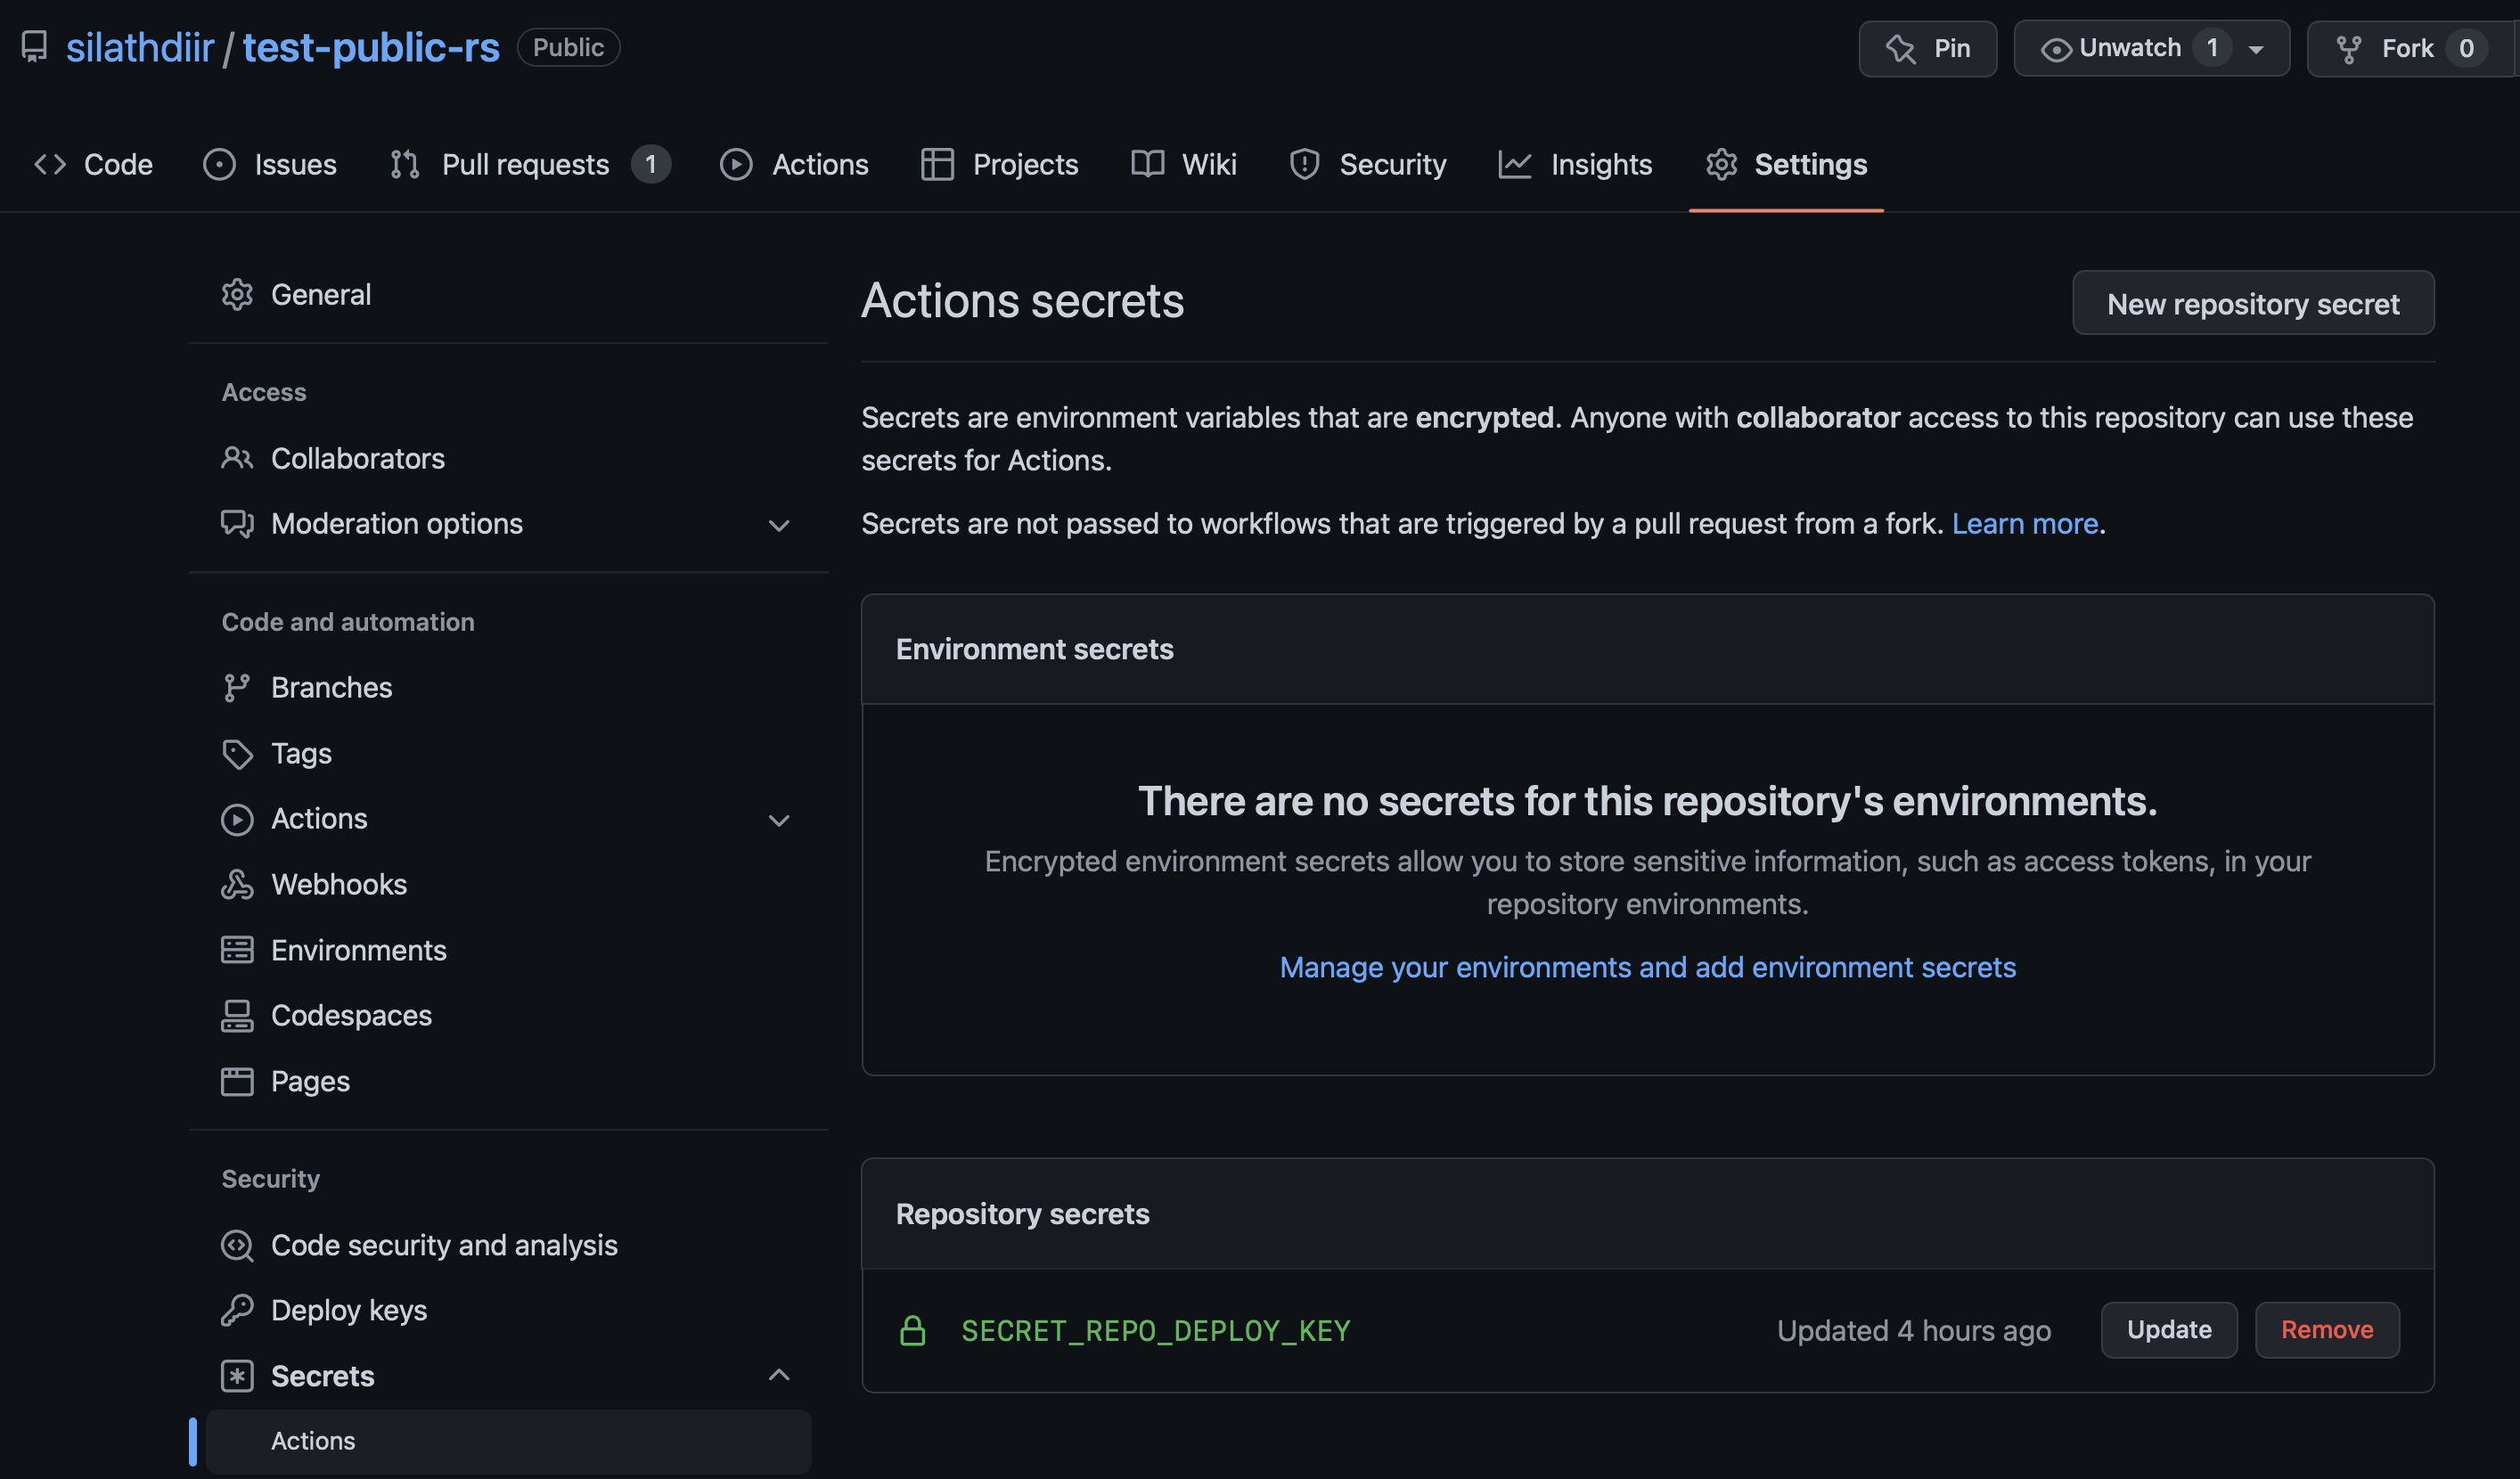This screenshot has width=2520, height=1479.
Task: Click the Wiki book icon
Action: [x=1147, y=164]
